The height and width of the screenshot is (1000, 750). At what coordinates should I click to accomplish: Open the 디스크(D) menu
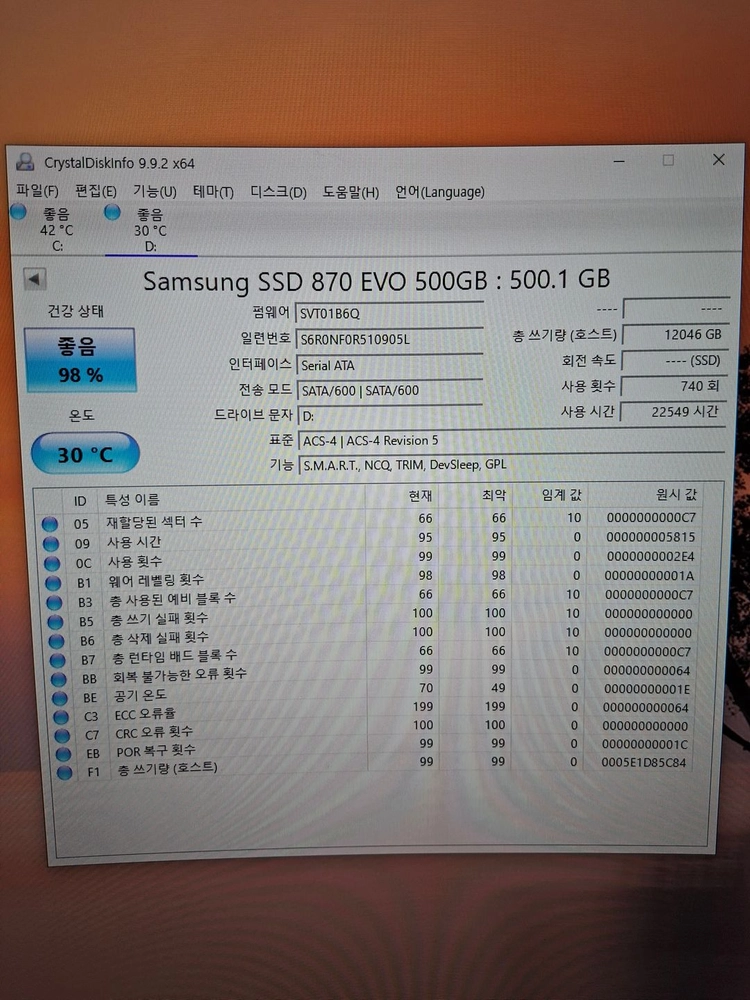pos(278,191)
